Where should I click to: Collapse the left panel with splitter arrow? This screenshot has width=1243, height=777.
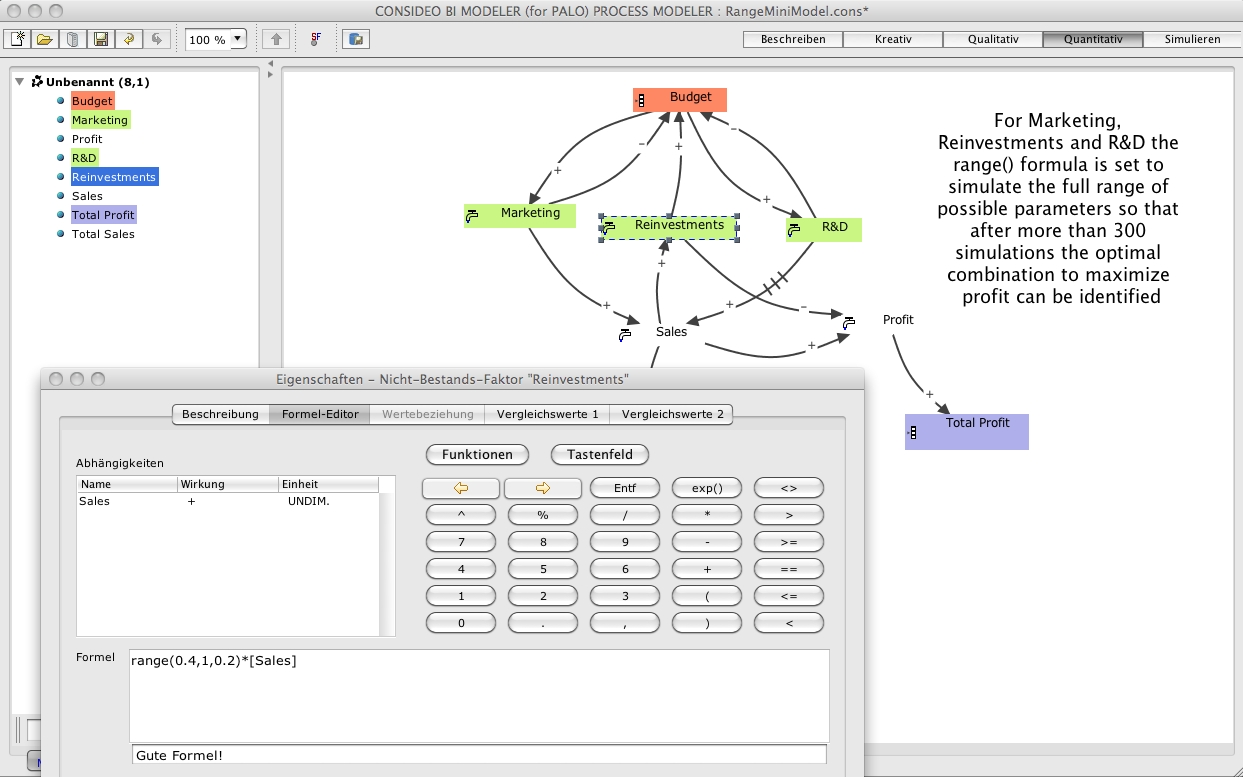click(x=270, y=64)
